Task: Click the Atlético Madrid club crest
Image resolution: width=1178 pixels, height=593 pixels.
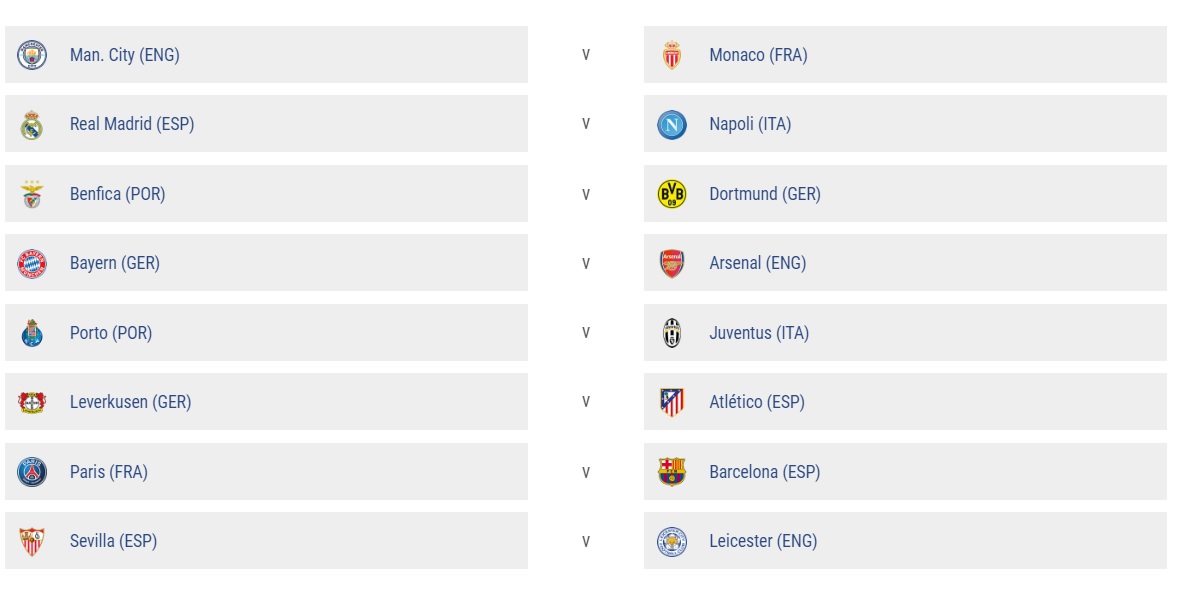Action: click(x=672, y=402)
